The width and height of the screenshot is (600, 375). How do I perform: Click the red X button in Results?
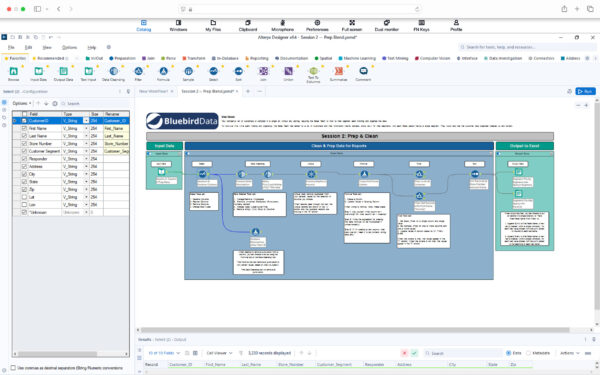click(x=404, y=353)
